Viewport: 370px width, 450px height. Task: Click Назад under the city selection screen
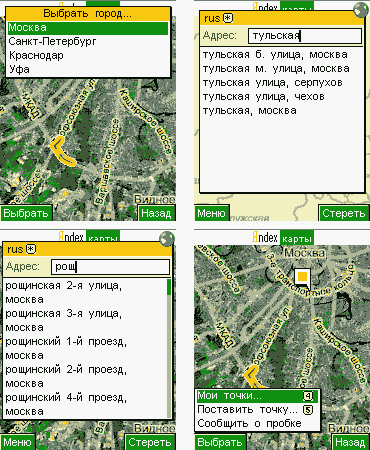click(156, 213)
